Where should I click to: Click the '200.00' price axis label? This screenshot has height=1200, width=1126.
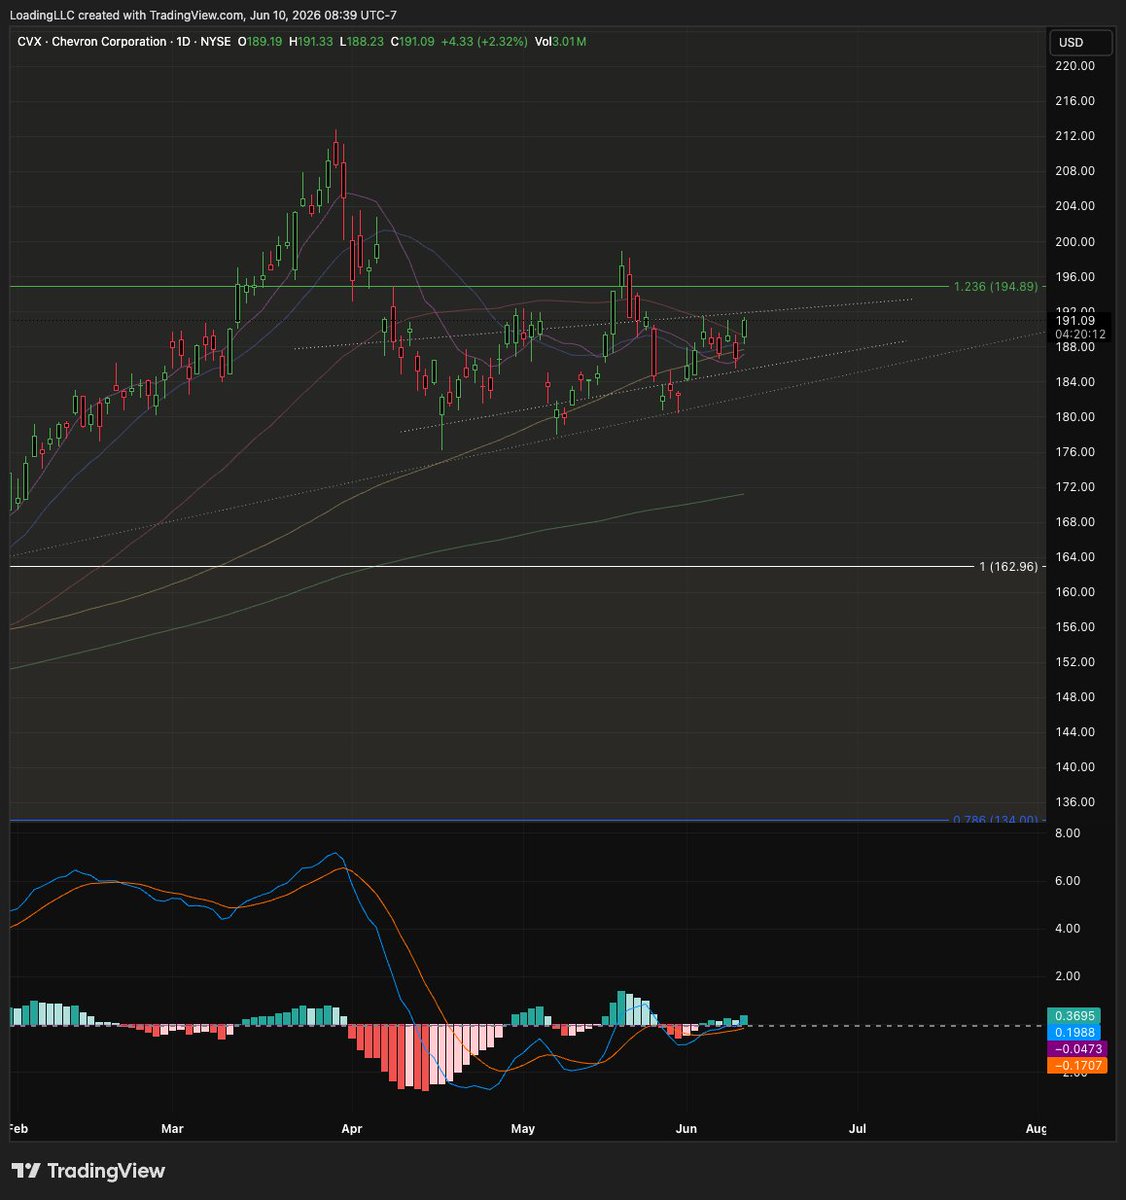[1075, 242]
